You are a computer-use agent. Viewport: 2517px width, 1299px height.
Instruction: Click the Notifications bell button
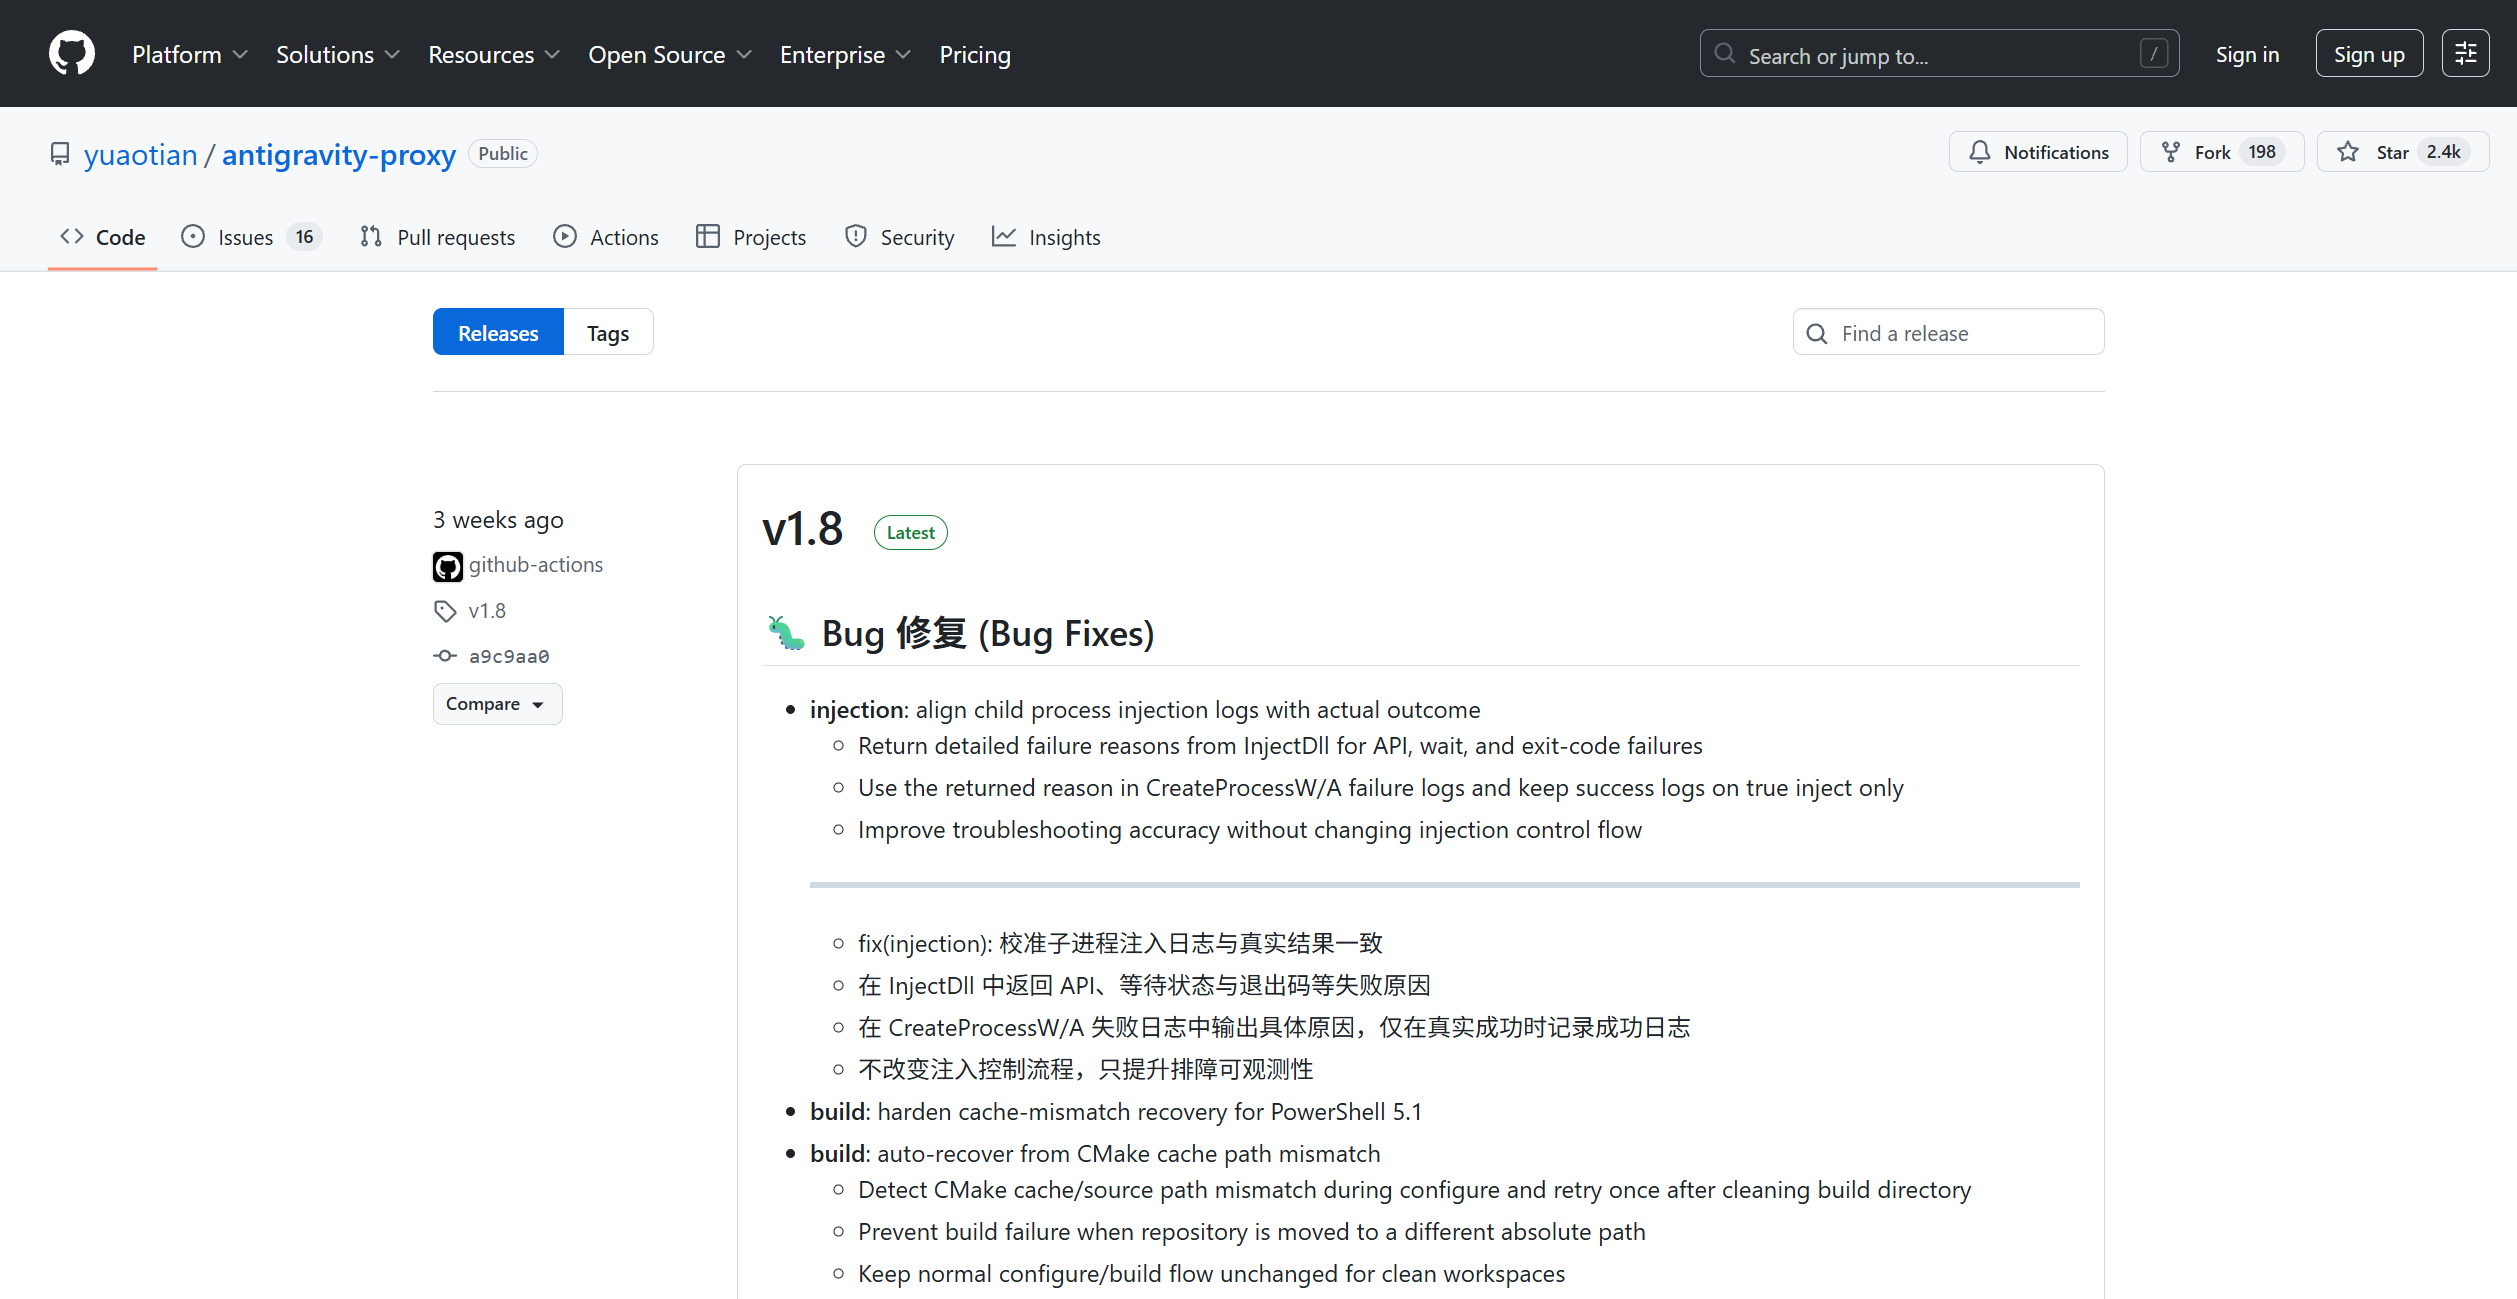tap(2037, 152)
